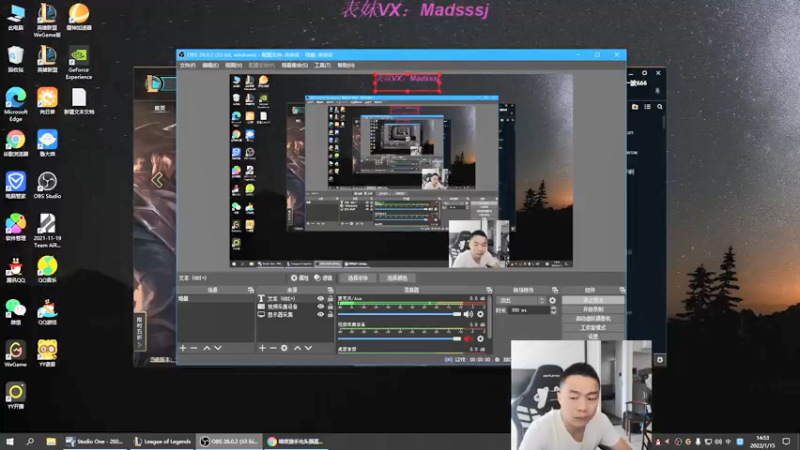Open the transition type dropdown
The image size is (800, 450).
tap(521, 301)
